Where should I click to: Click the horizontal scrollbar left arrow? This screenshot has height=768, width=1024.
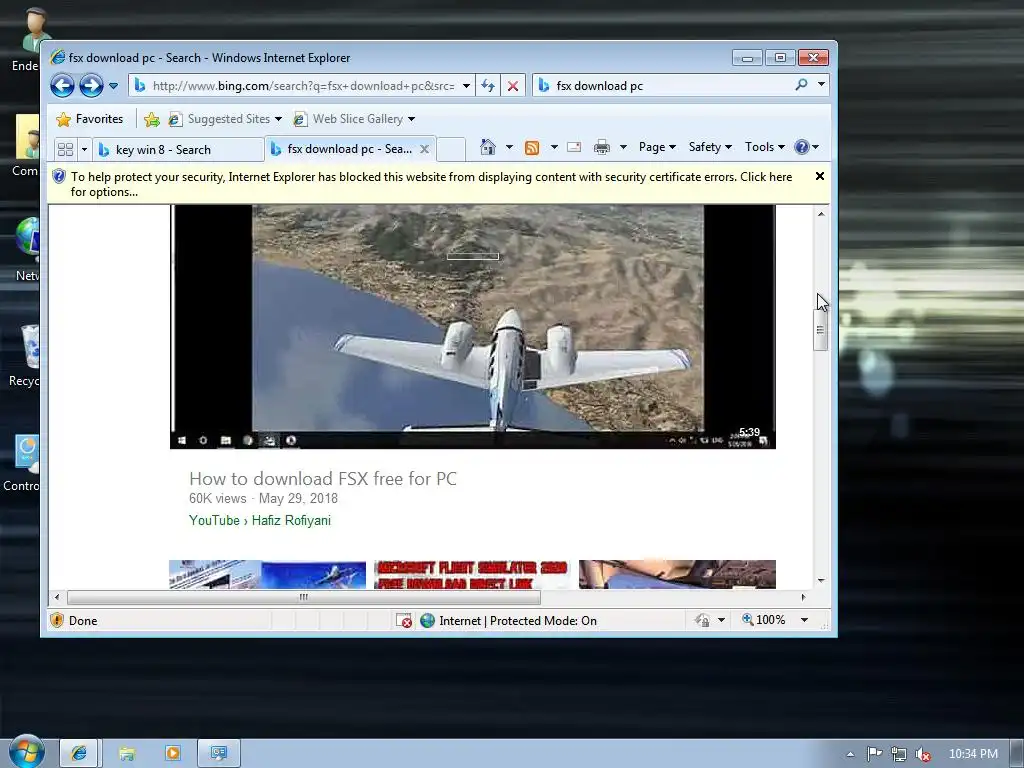tap(57, 597)
